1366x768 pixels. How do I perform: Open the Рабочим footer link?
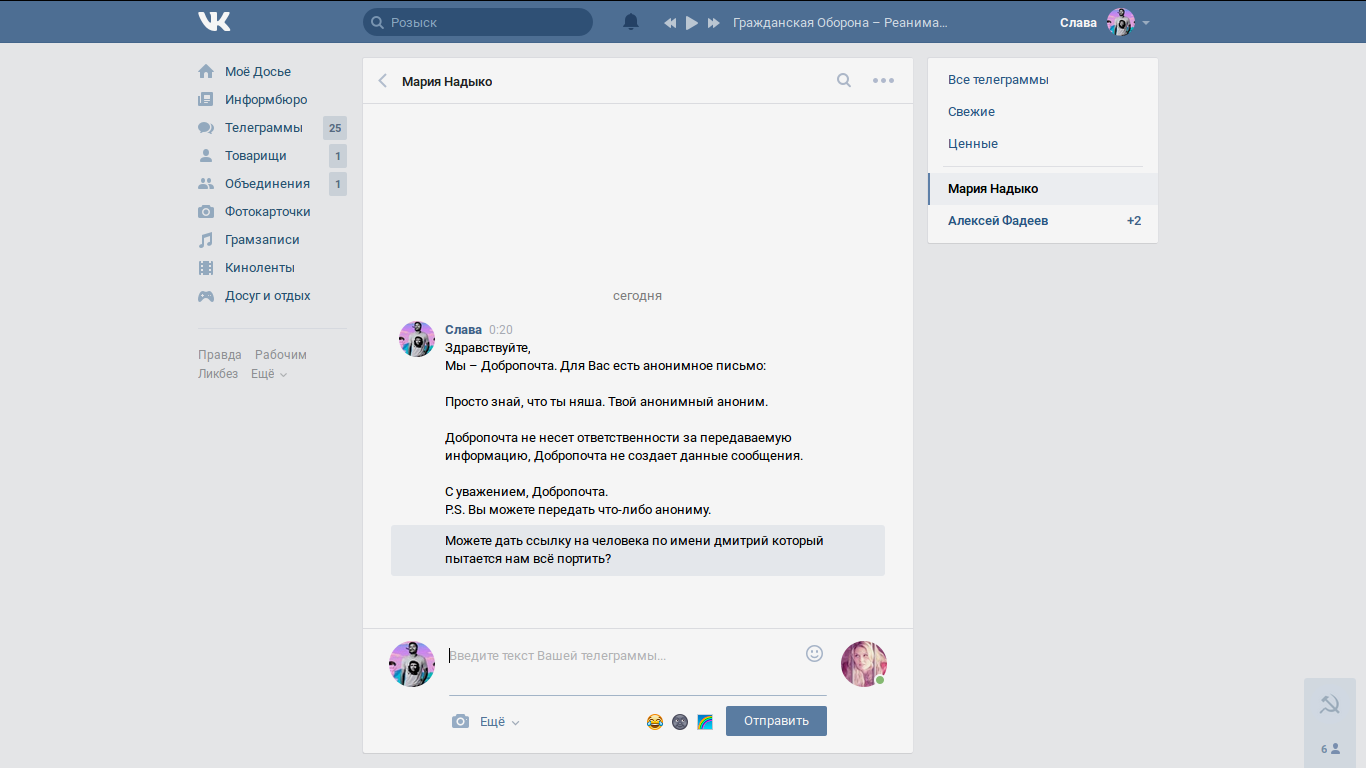tap(281, 355)
